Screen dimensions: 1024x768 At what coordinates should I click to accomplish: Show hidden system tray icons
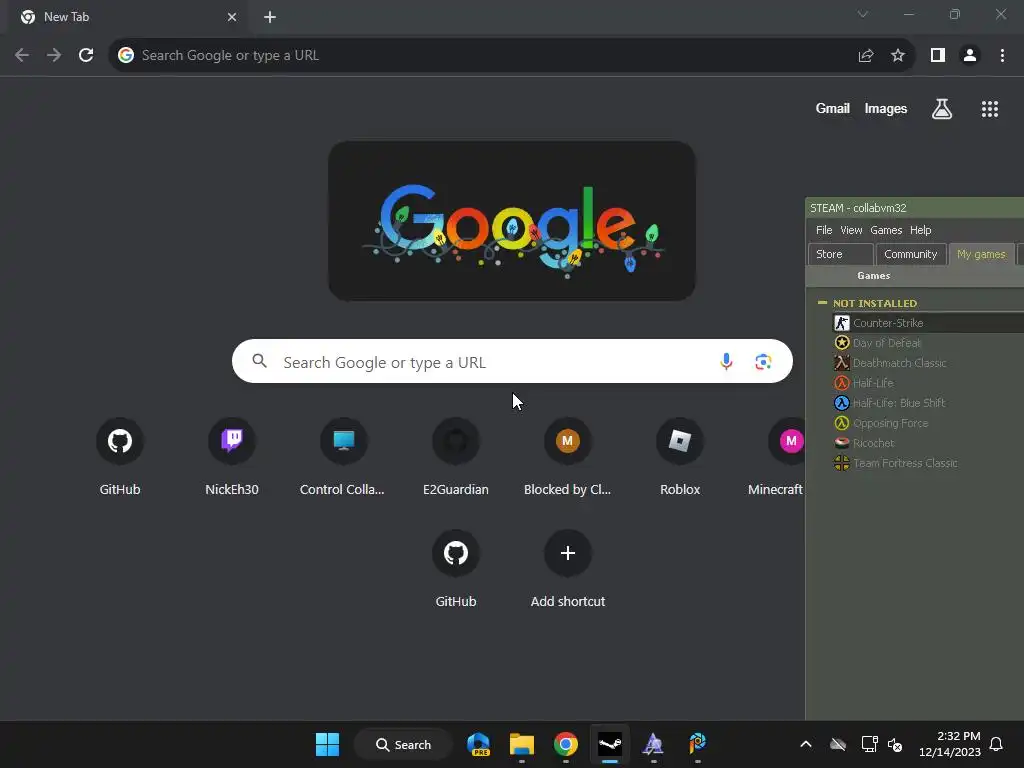[806, 744]
